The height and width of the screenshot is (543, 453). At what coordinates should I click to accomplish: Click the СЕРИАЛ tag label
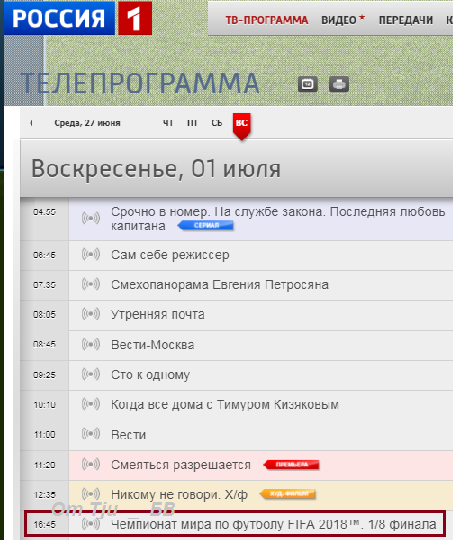tap(205, 225)
